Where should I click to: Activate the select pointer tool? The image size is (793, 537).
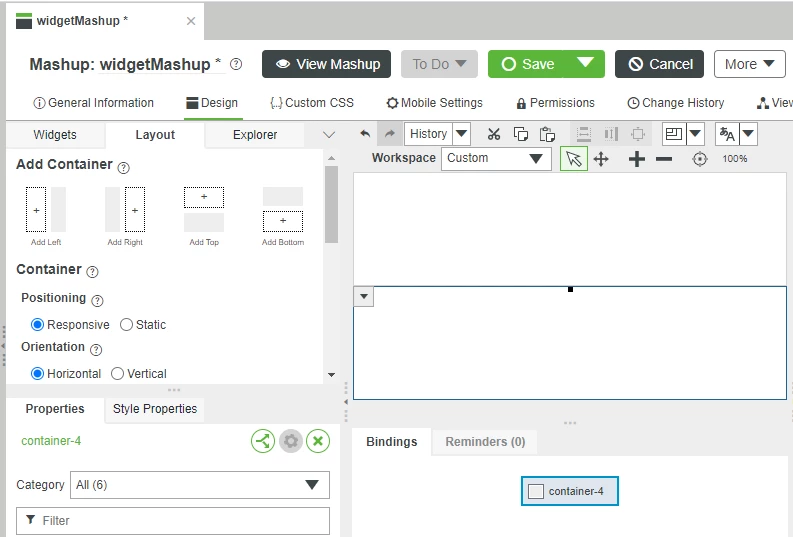coord(574,159)
